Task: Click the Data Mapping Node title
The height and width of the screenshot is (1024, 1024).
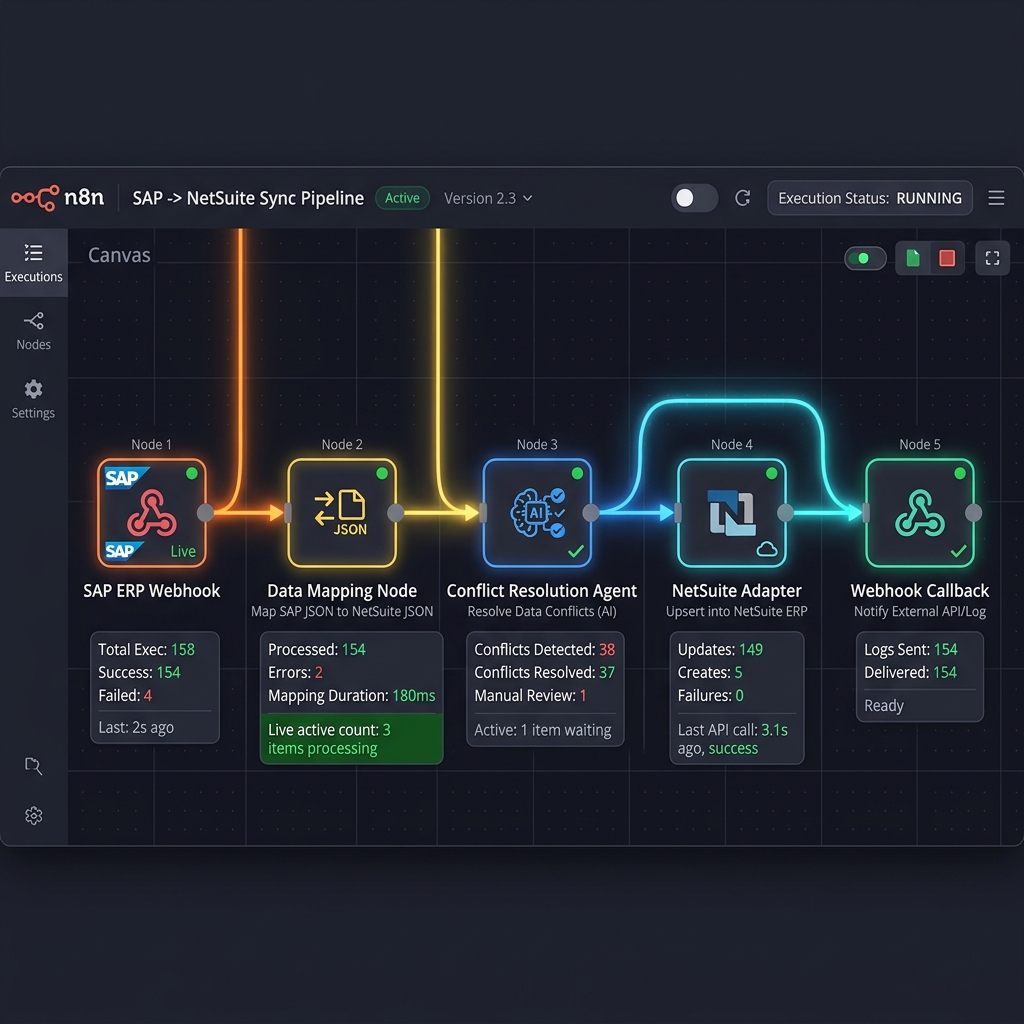Action: tap(342, 590)
